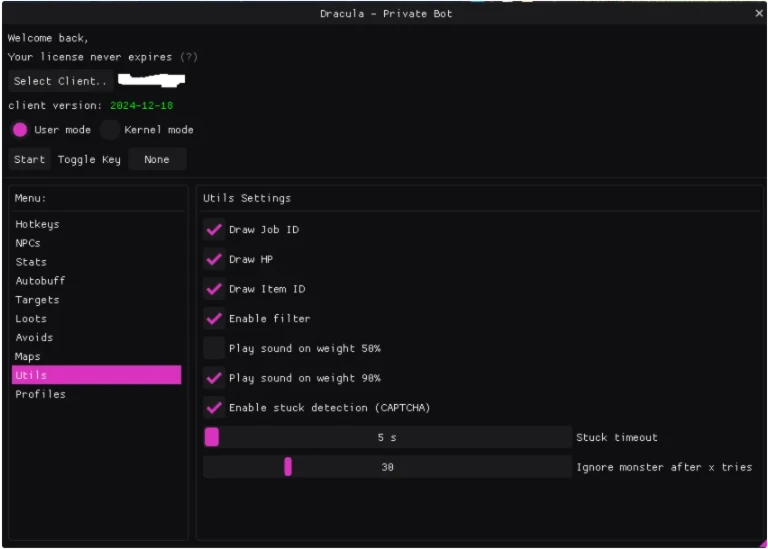This screenshot has width=768, height=549.
Task: Set the Toggle Key None button
Action: tap(157, 159)
